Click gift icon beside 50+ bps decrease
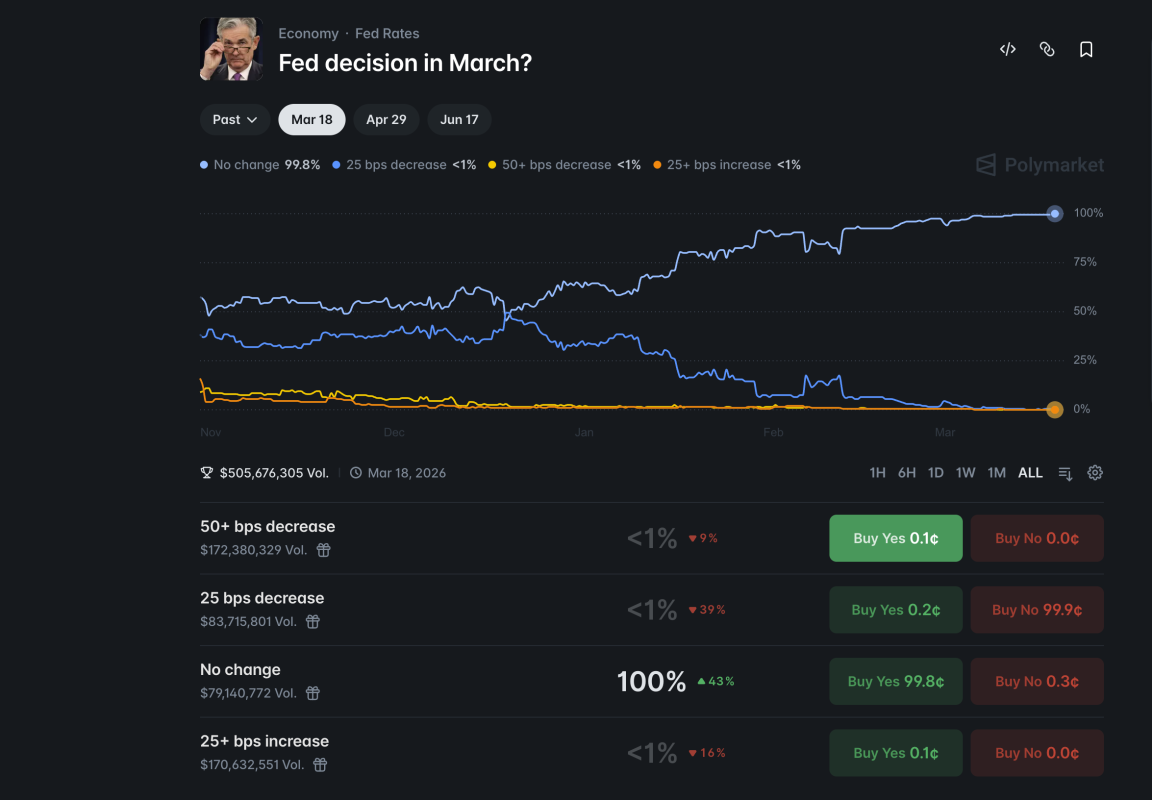This screenshot has width=1152, height=800. click(324, 550)
